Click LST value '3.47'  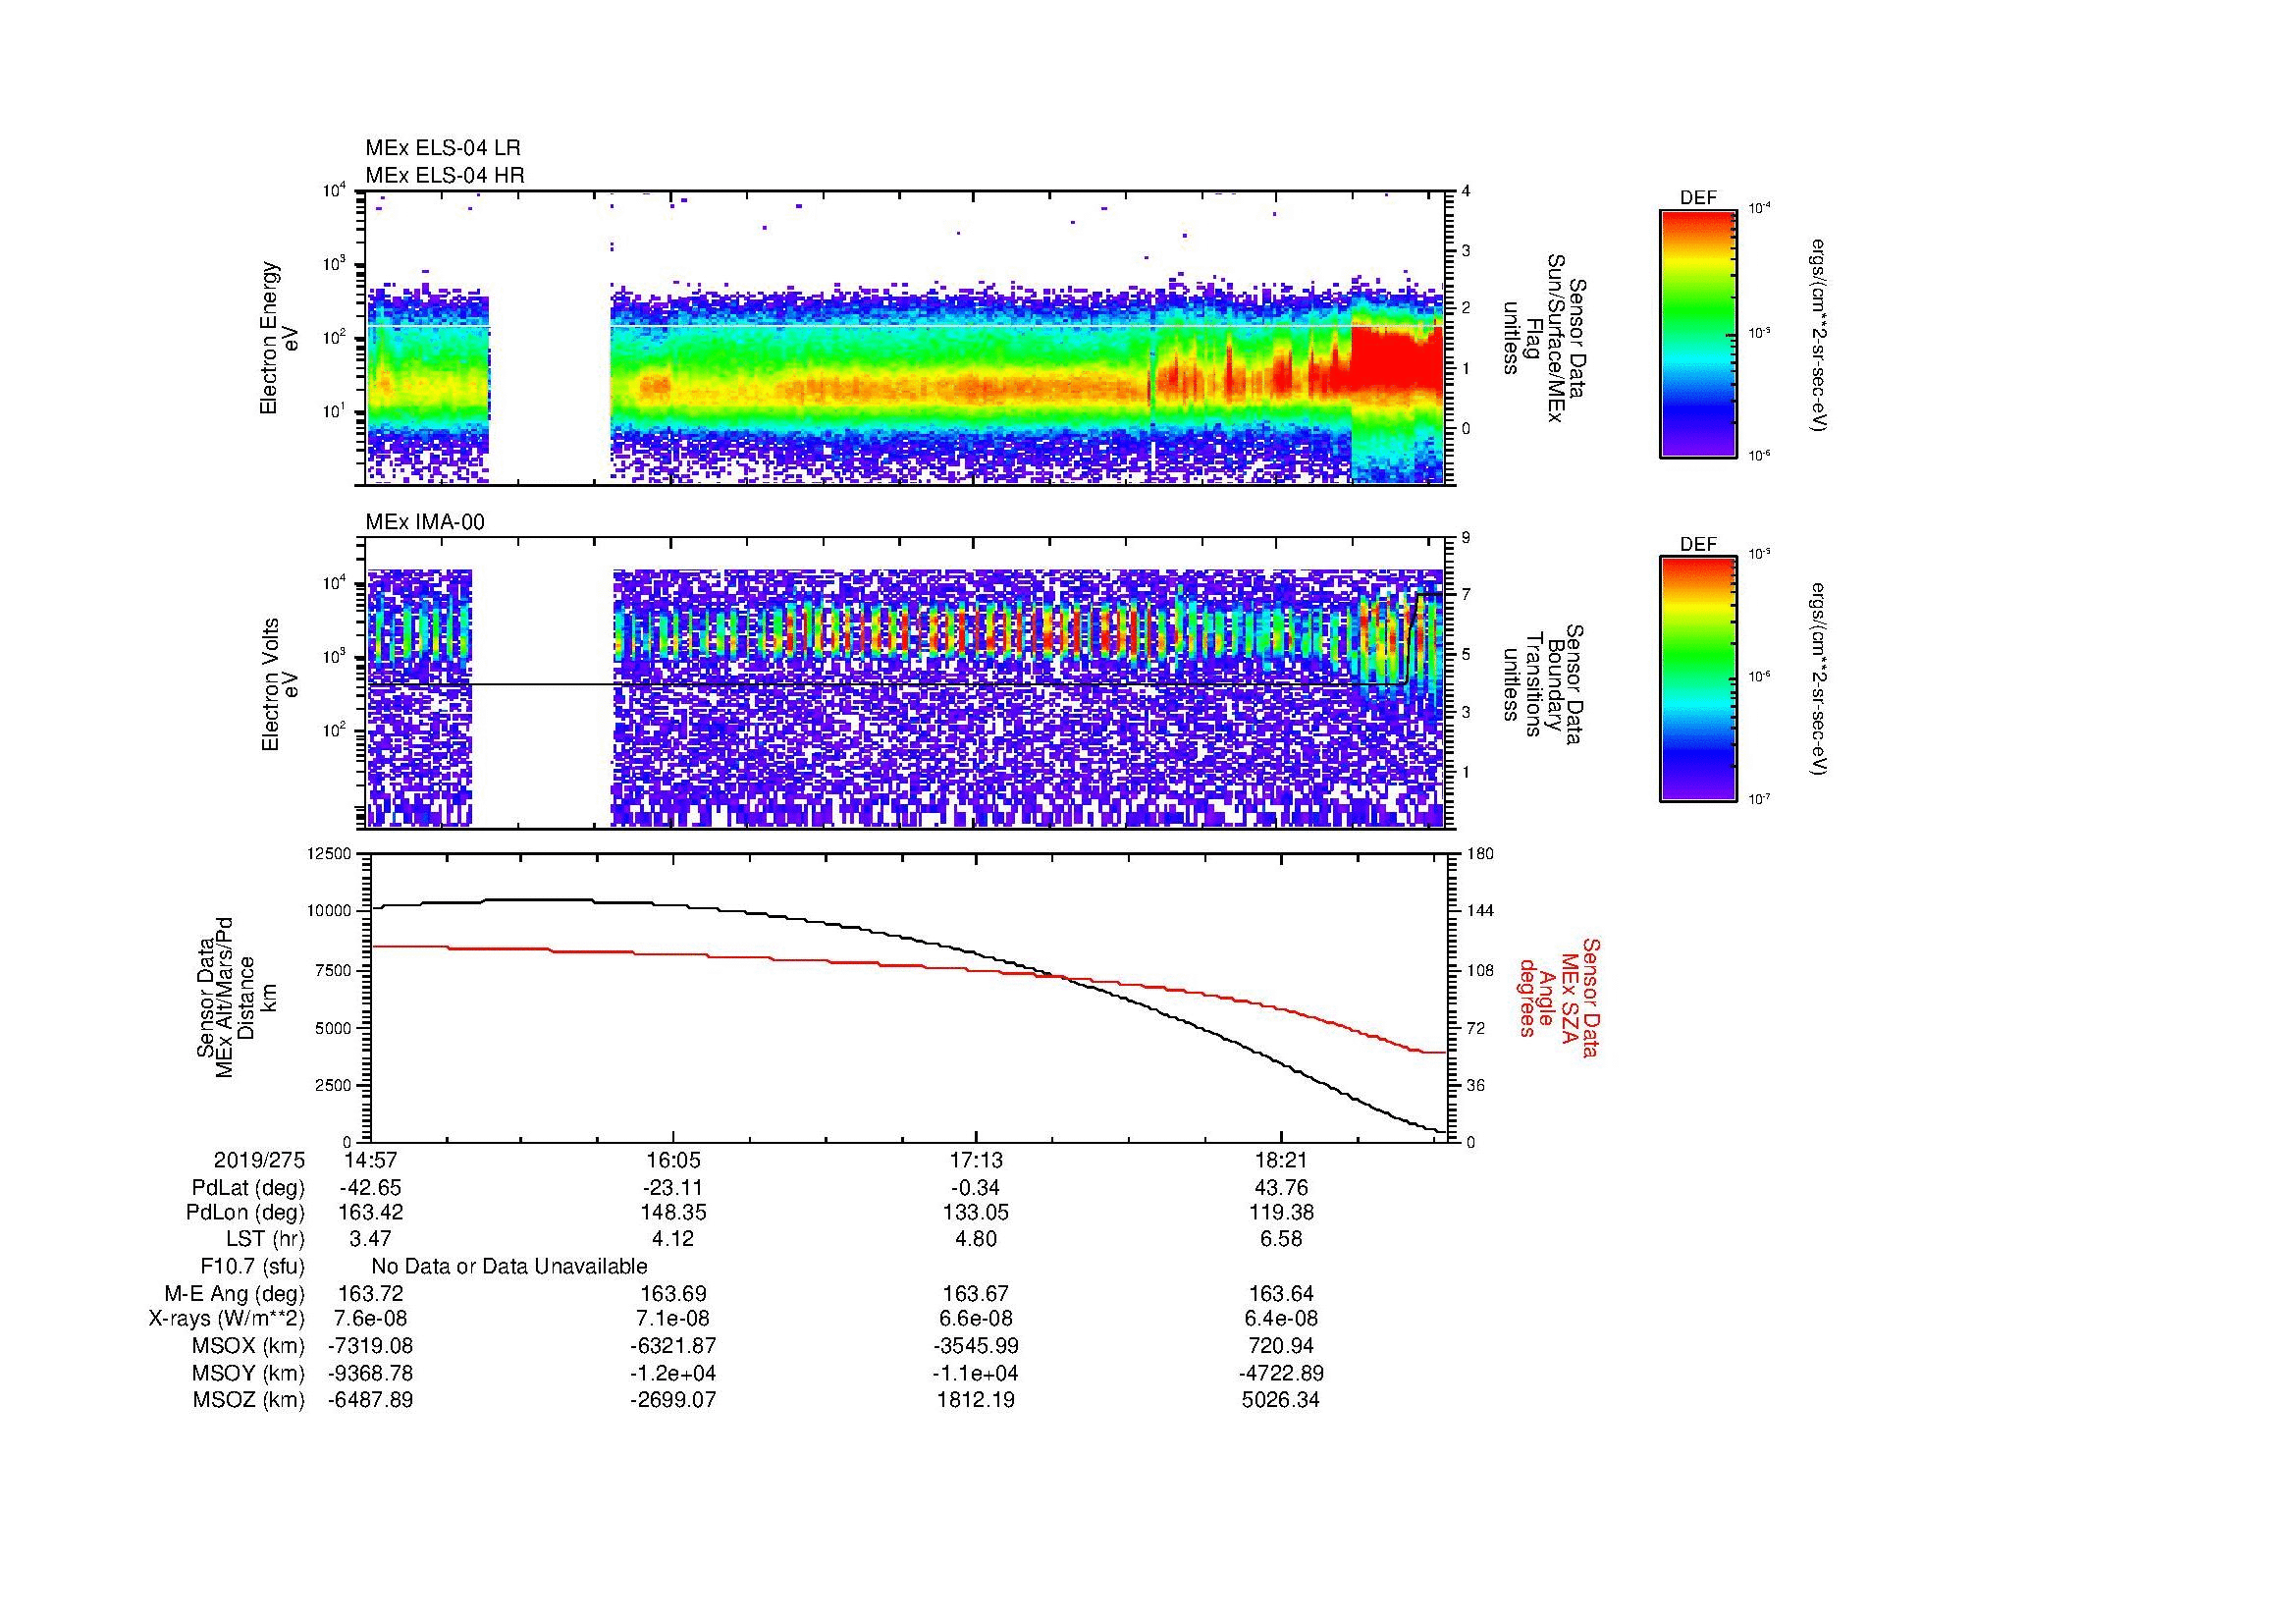[x=370, y=1239]
